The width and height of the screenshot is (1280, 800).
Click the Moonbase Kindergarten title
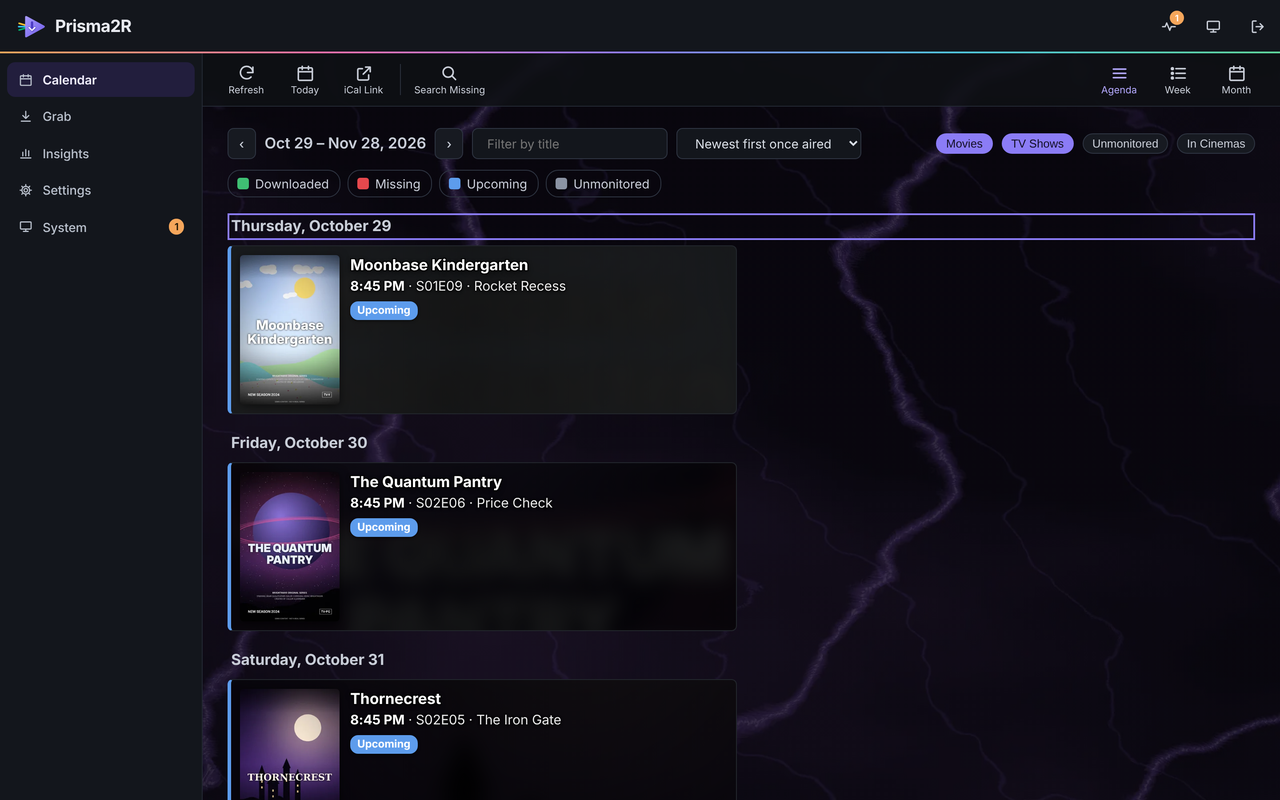click(x=439, y=265)
